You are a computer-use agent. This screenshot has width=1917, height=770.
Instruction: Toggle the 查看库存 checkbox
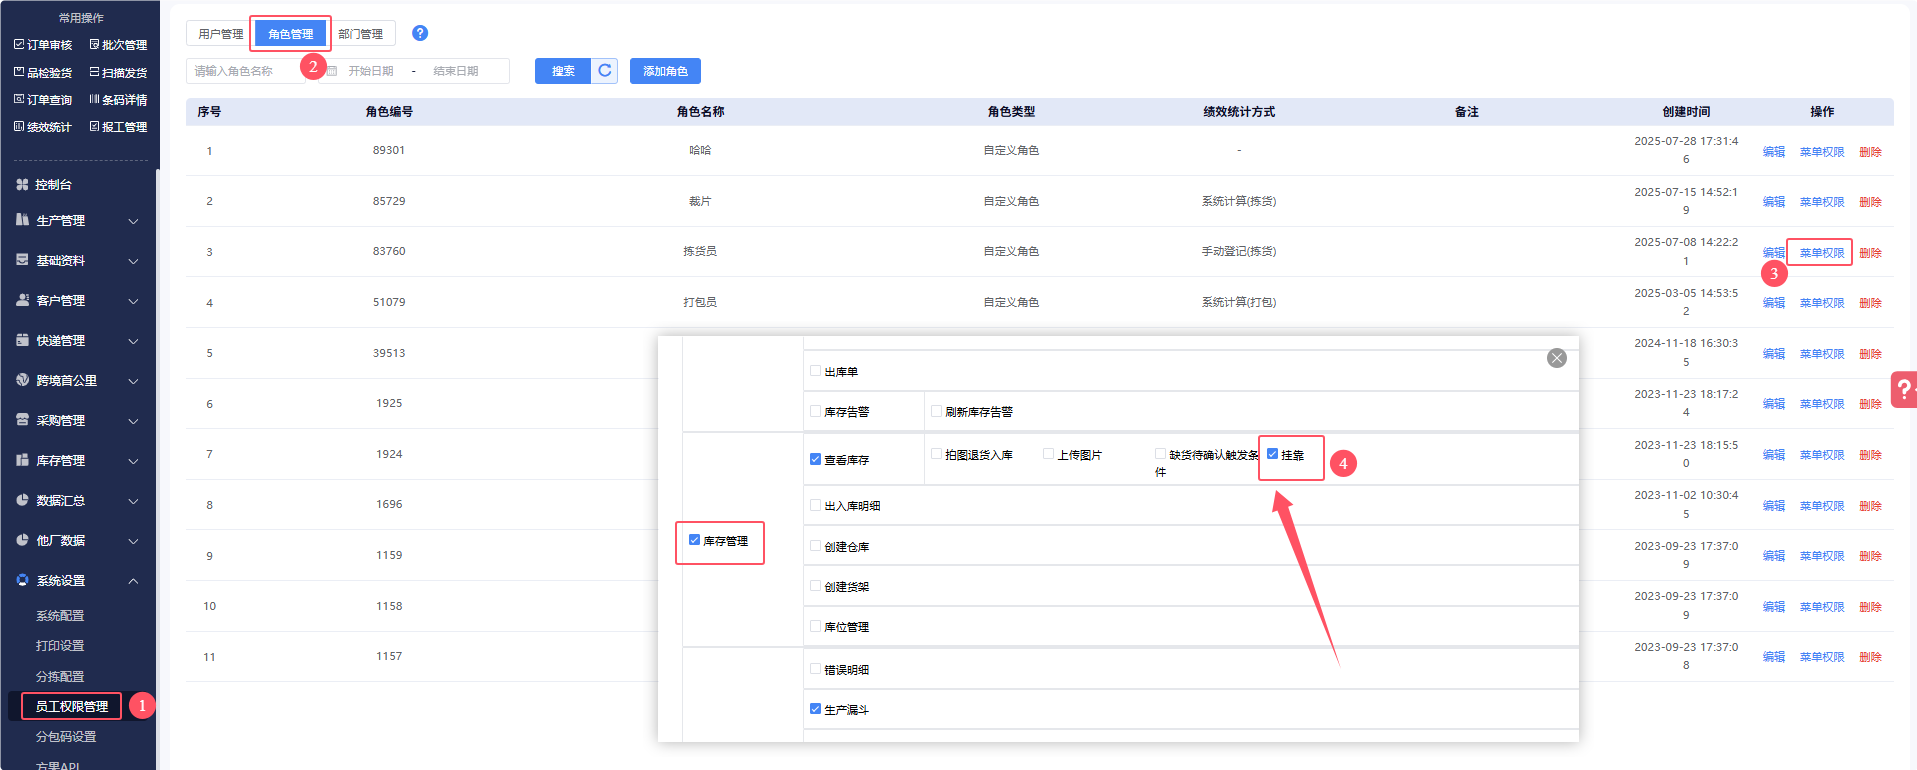tap(815, 460)
